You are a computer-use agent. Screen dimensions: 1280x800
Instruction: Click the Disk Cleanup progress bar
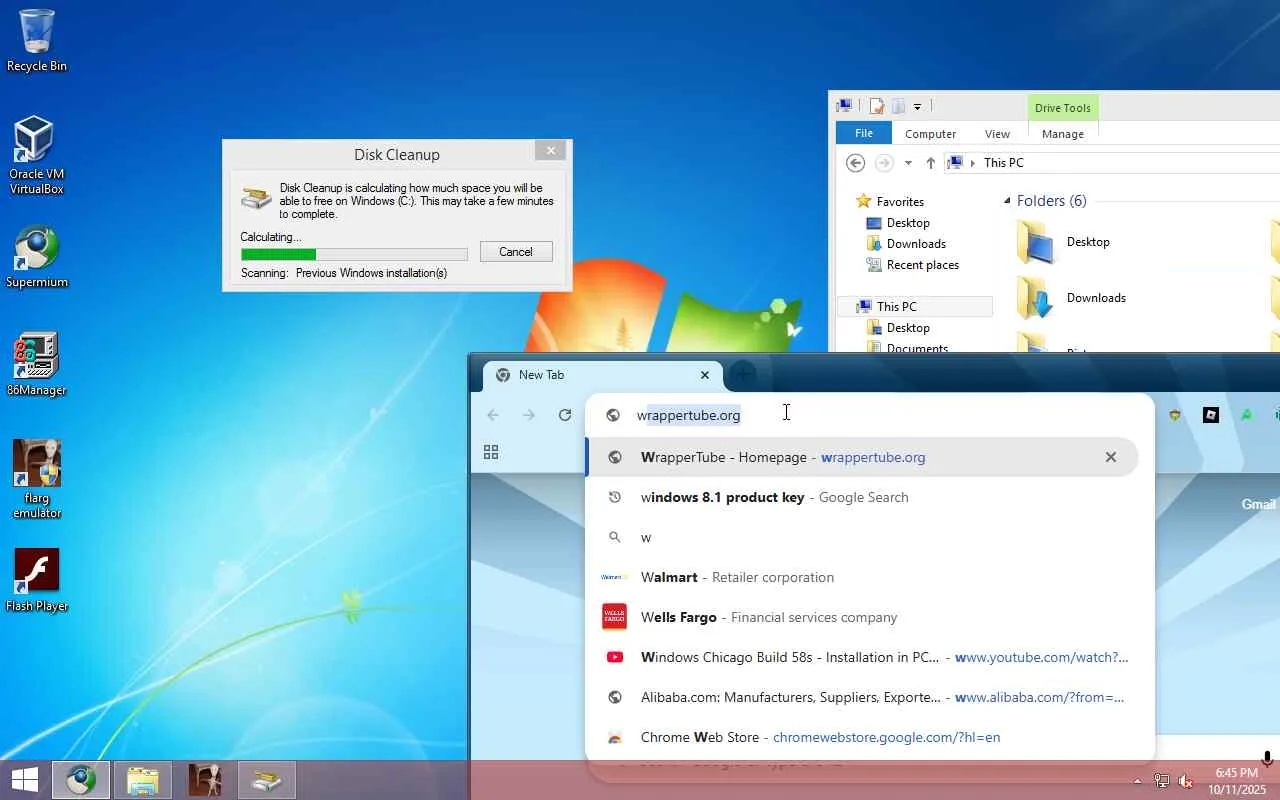pos(354,254)
